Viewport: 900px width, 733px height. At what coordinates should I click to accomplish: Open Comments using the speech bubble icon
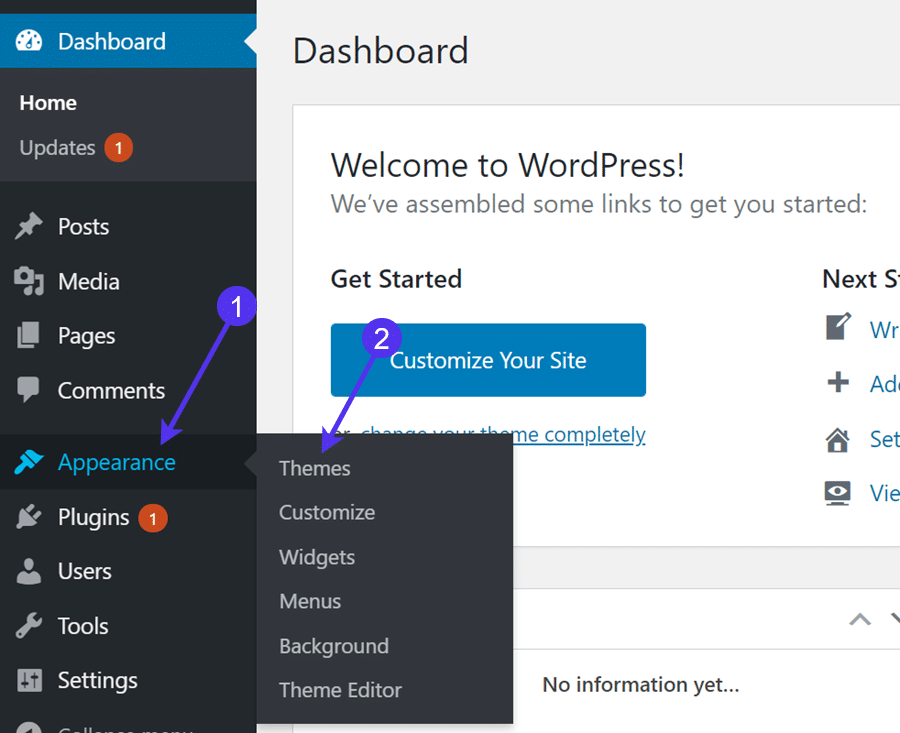tap(28, 390)
